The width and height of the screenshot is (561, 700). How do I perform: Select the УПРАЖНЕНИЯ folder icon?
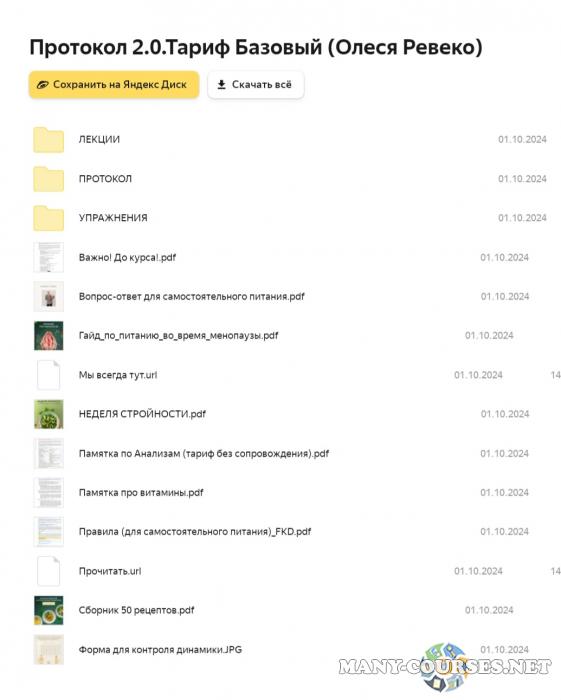[x=49, y=218]
